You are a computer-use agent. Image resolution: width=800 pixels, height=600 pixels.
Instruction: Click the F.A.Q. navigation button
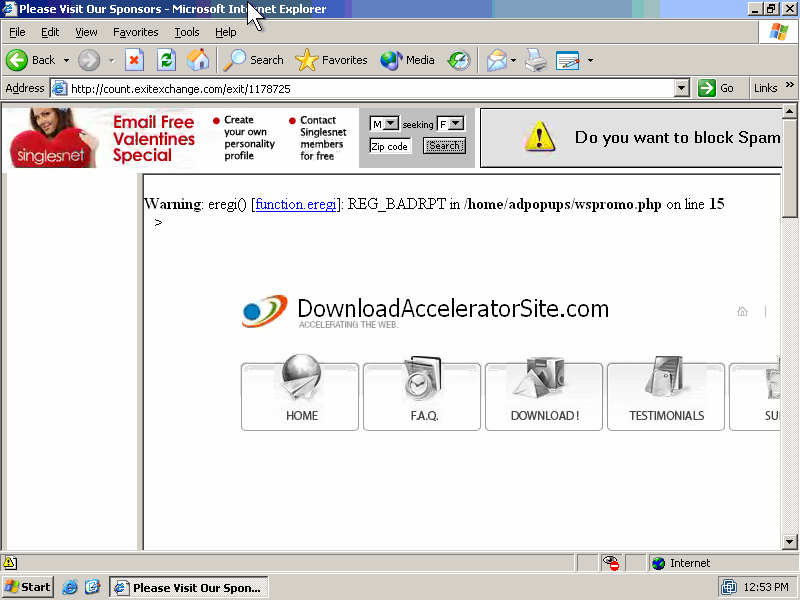pyautogui.click(x=422, y=396)
